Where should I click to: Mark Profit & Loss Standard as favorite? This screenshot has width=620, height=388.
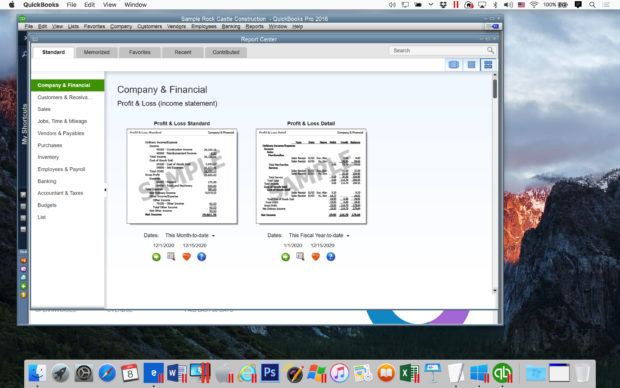(x=186, y=257)
